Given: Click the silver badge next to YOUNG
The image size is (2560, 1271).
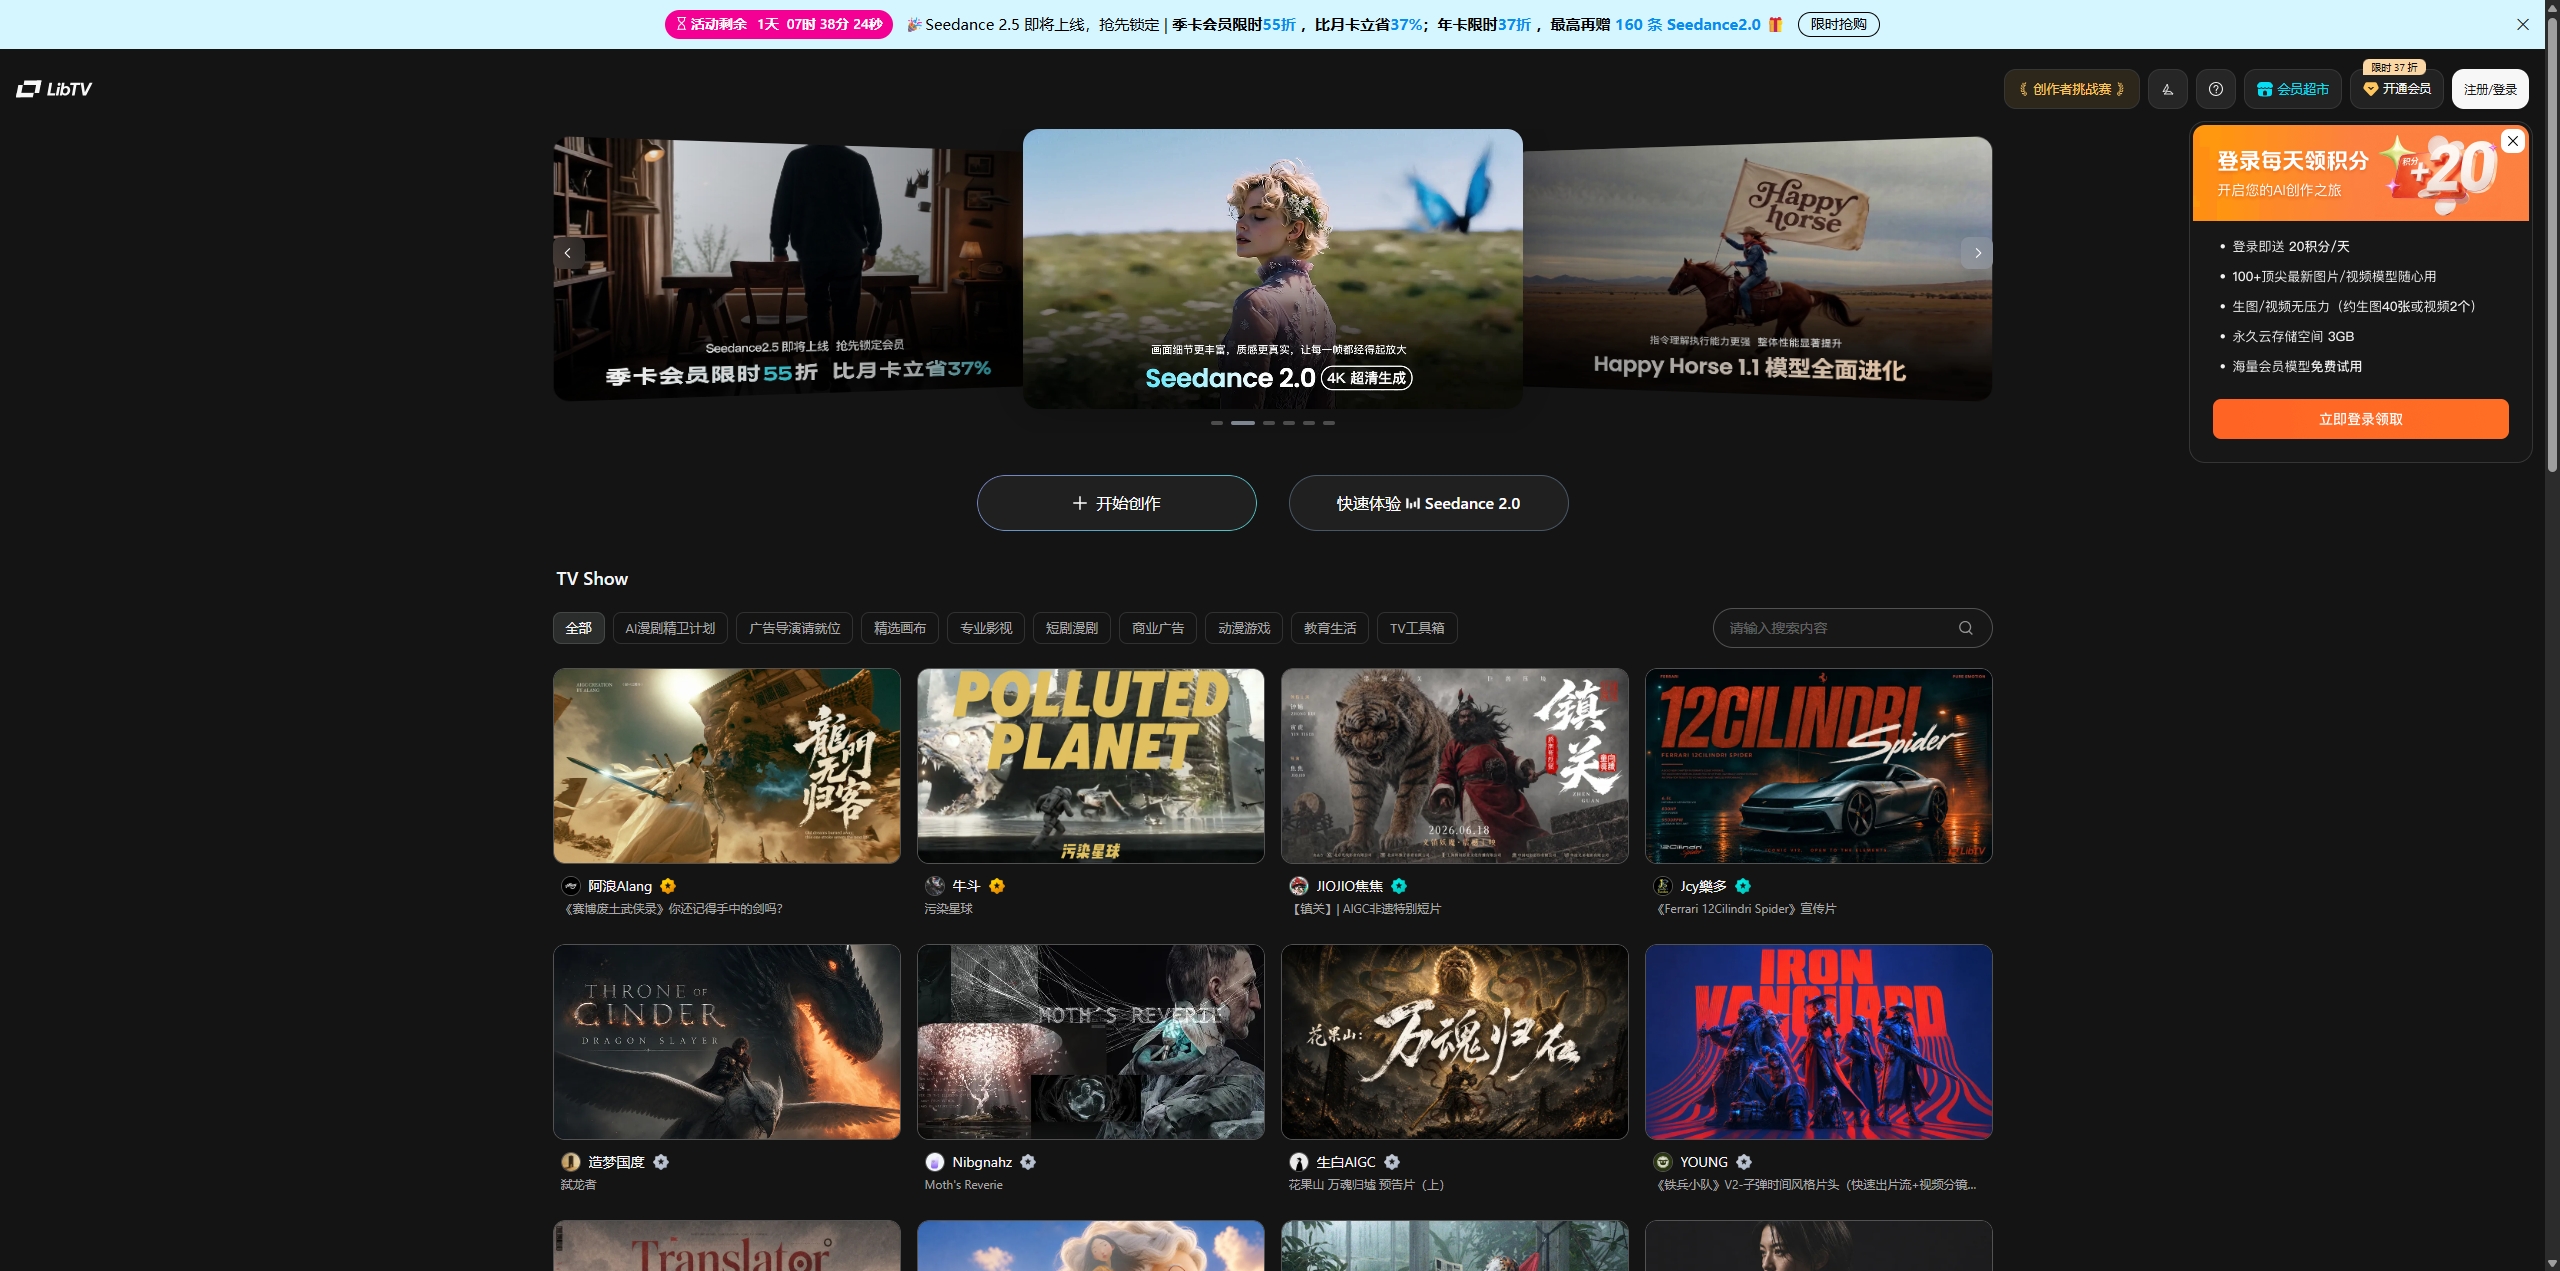Looking at the screenshot, I should pos(1744,1162).
